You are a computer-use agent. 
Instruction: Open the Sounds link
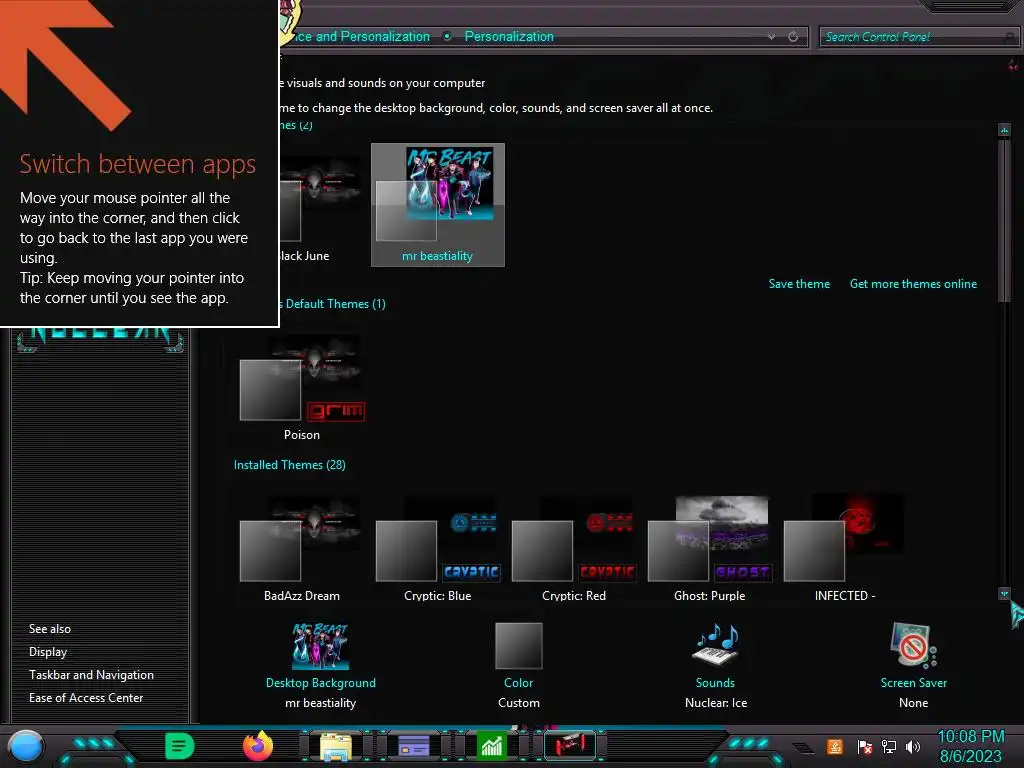pos(715,682)
